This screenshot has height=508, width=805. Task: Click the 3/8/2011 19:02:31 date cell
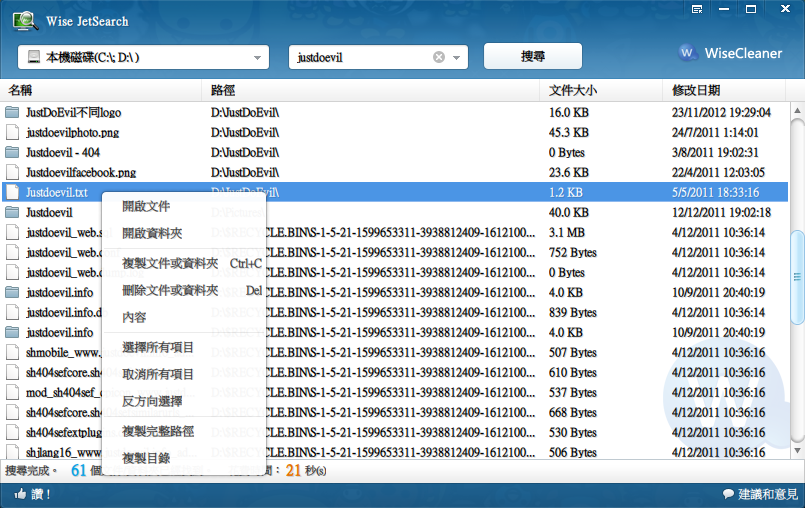pyautogui.click(x=715, y=152)
